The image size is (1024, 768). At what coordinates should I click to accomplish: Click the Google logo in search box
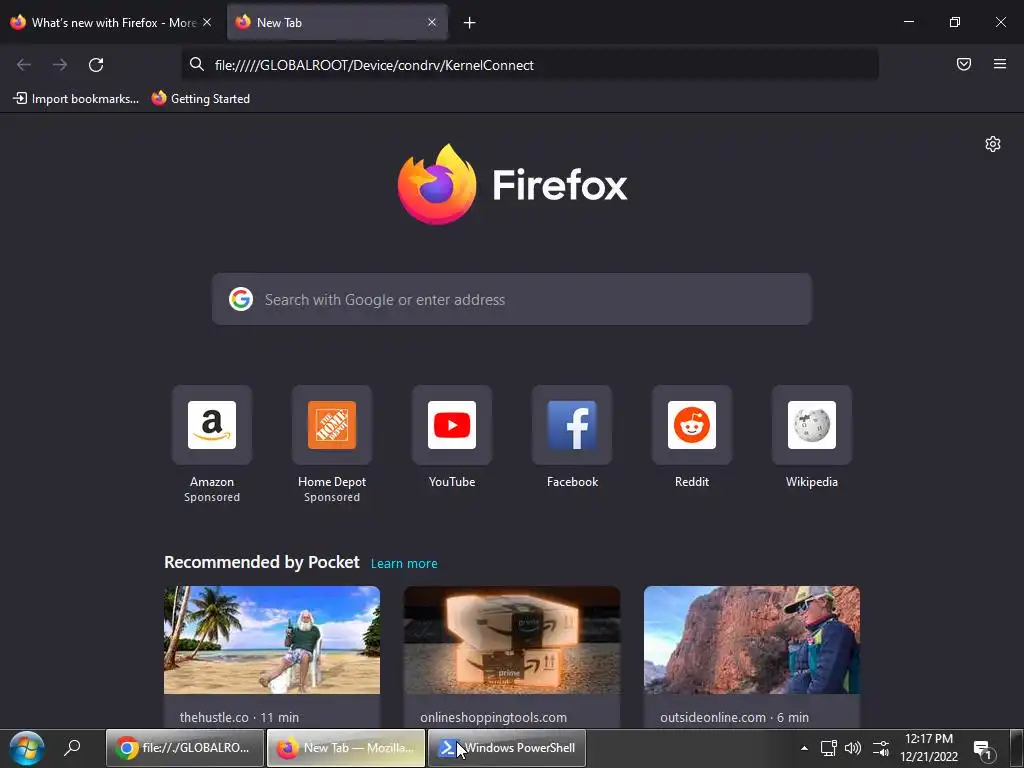(x=241, y=299)
